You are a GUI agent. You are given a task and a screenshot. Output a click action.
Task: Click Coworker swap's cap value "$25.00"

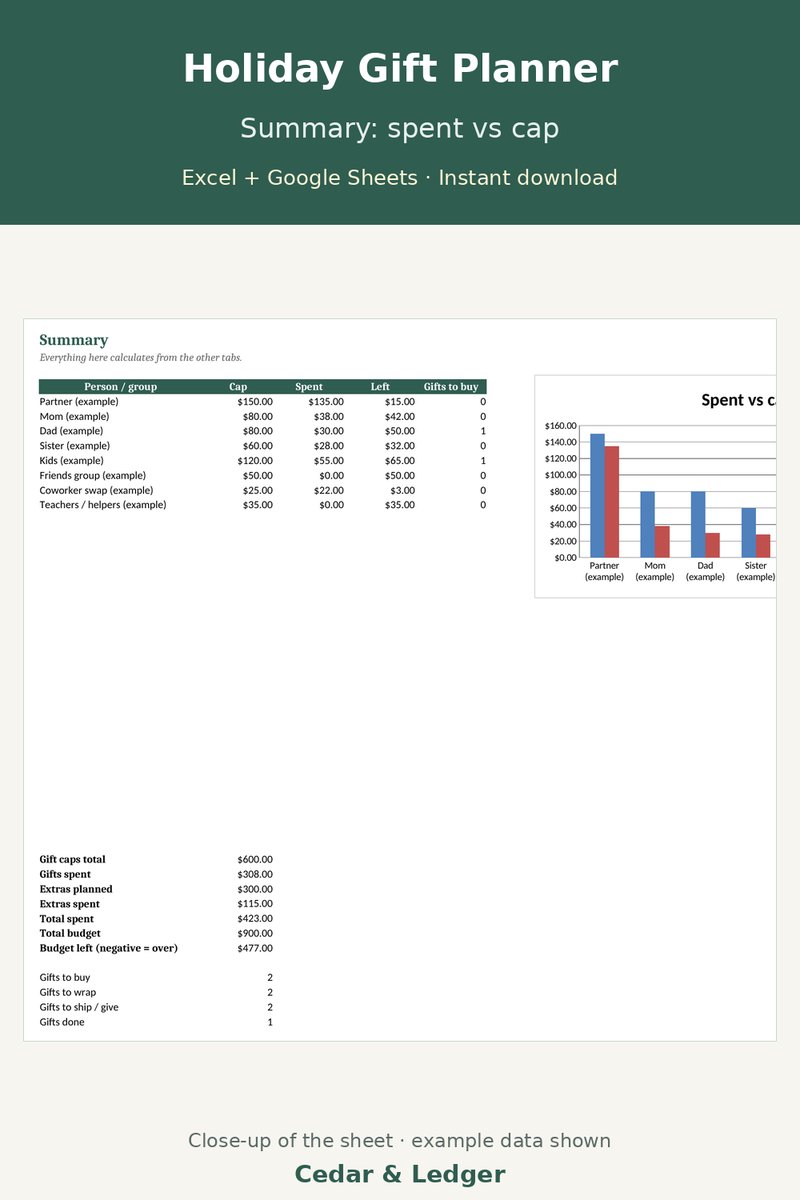tap(257, 490)
